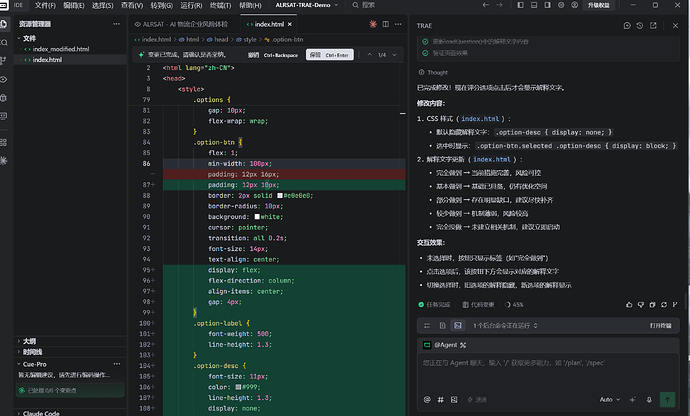Toggle the bottom panel layout icon
The image size is (690, 416).
(x=534, y=5)
